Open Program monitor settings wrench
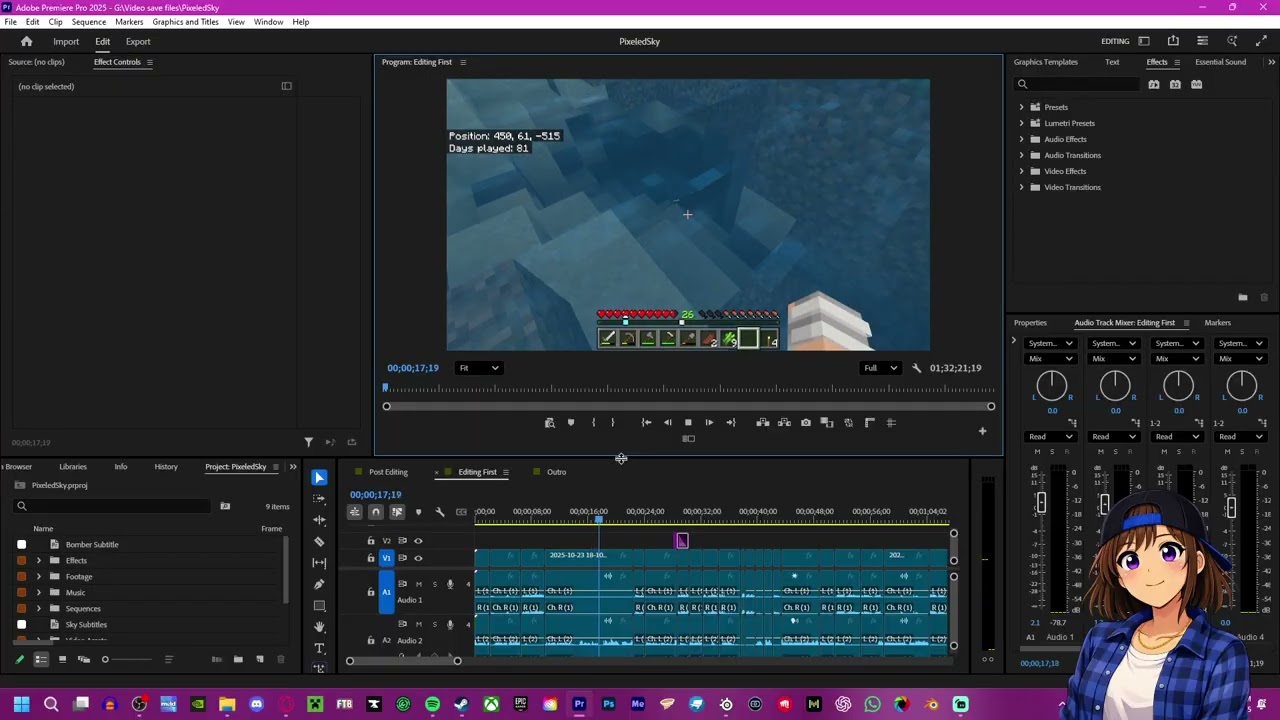The width and height of the screenshot is (1280, 720). 916,368
